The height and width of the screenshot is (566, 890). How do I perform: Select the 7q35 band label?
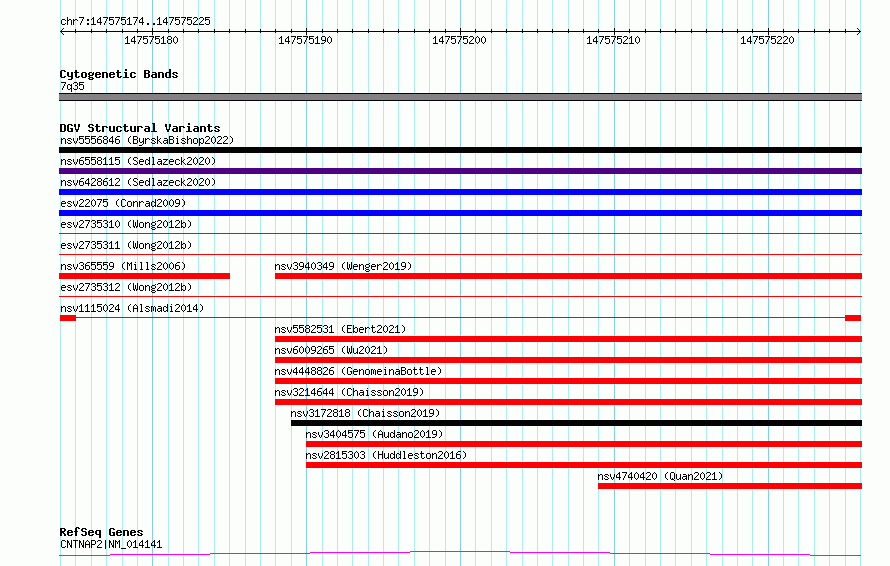[x=72, y=86]
